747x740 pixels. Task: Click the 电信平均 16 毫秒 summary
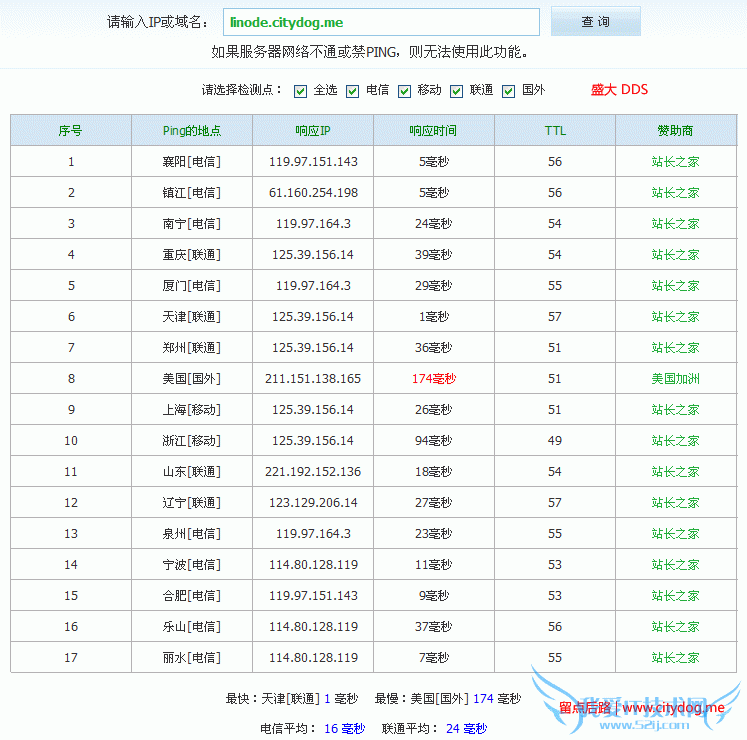pyautogui.click(x=313, y=728)
